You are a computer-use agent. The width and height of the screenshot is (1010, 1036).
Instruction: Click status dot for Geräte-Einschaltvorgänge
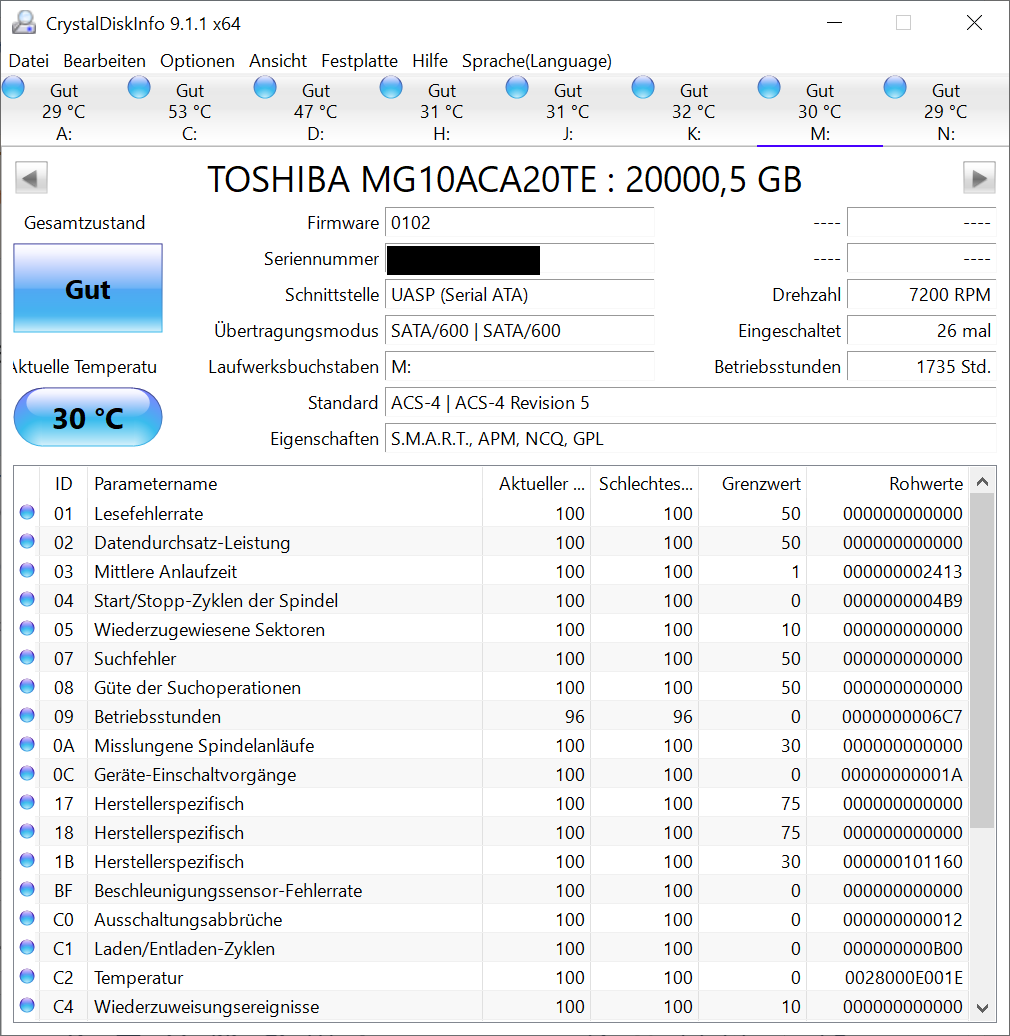pos(27,774)
